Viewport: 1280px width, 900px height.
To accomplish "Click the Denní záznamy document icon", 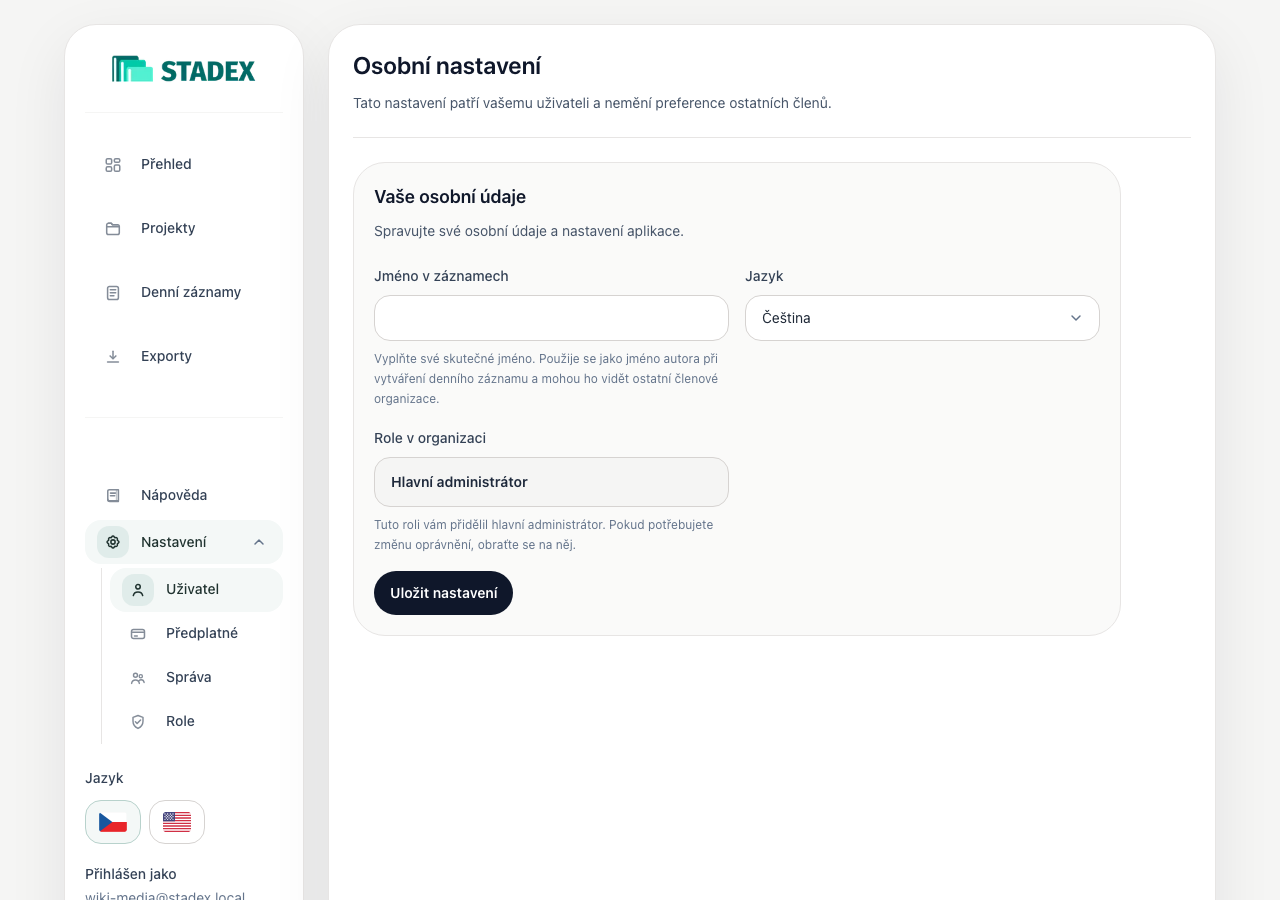I will coord(113,292).
